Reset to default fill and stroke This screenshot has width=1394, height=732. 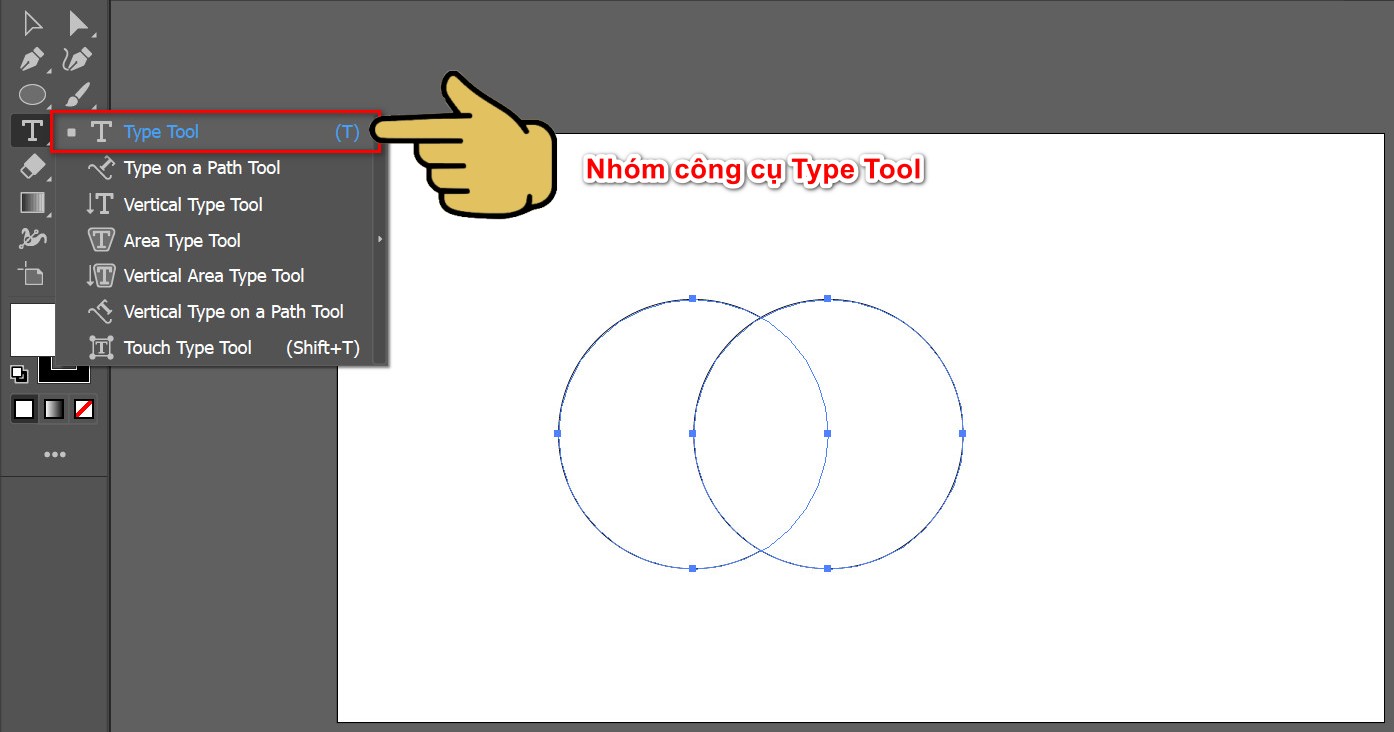17,373
